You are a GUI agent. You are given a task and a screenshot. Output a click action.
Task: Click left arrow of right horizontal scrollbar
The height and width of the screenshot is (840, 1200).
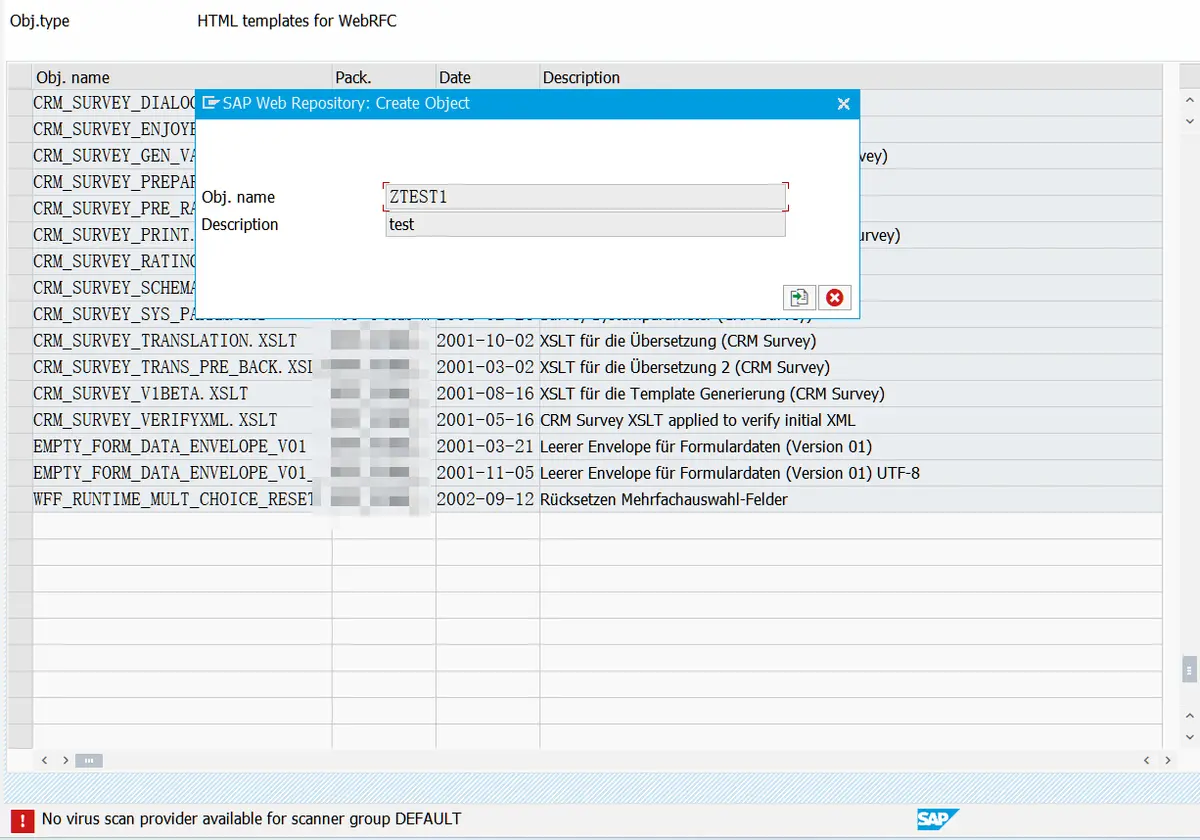click(1146, 761)
